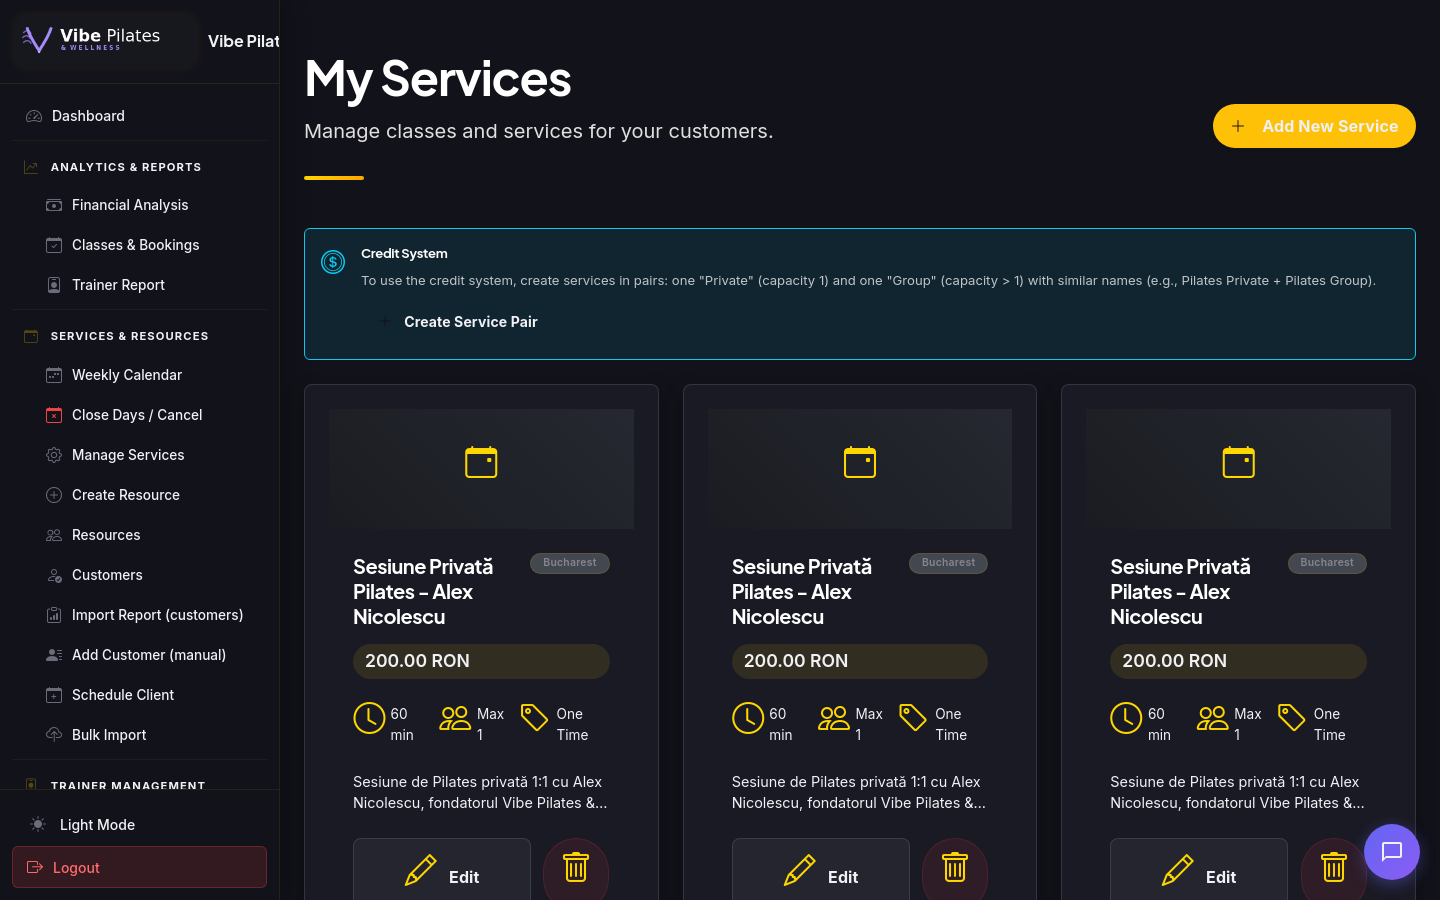This screenshot has width=1440, height=900.
Task: Collapse the Services & Resources section
Action: tap(129, 336)
